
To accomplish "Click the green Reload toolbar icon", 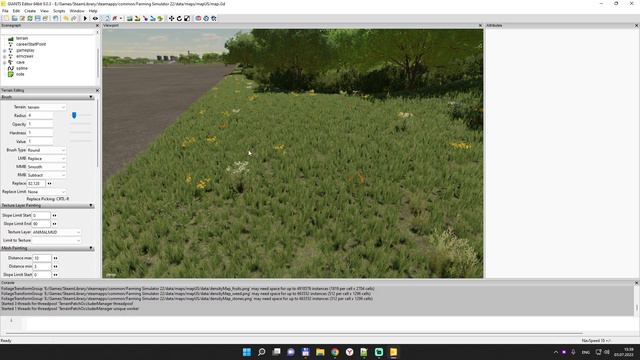I will [x=30, y=18].
